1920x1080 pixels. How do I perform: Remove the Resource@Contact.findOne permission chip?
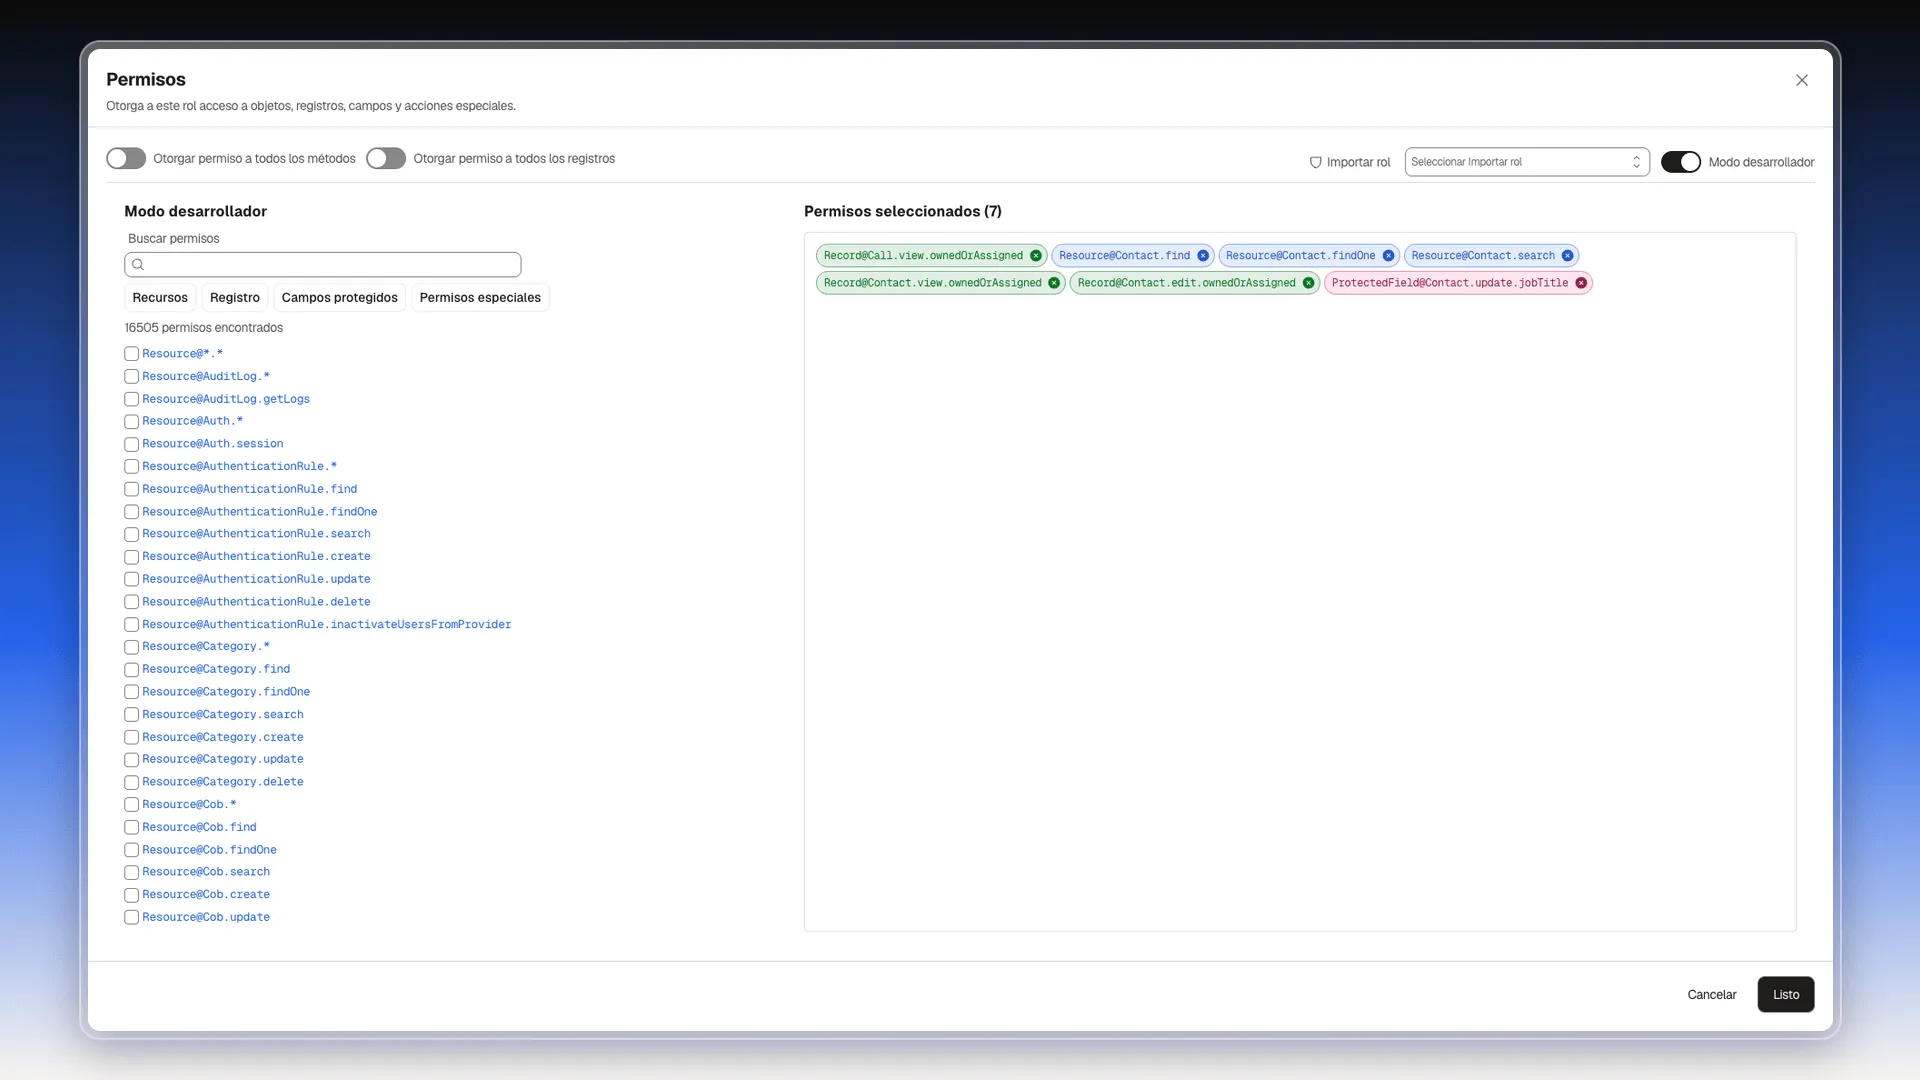[1388, 256]
